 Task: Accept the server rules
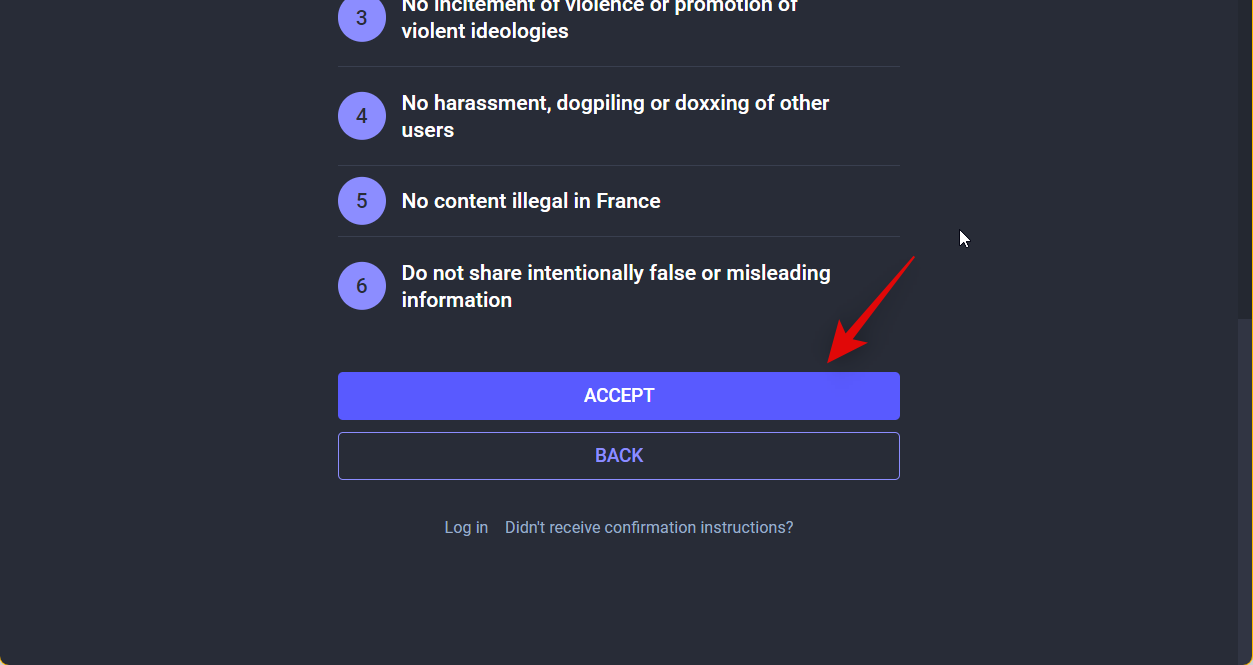618,396
